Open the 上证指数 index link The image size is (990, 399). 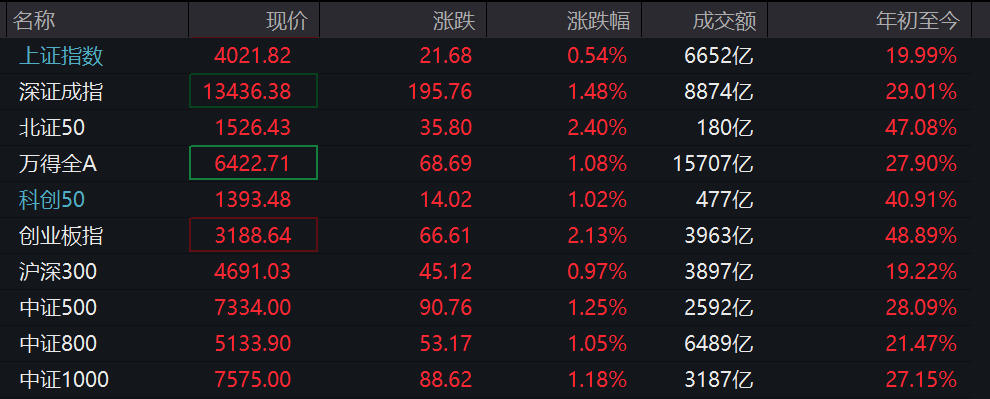pyautogui.click(x=61, y=56)
